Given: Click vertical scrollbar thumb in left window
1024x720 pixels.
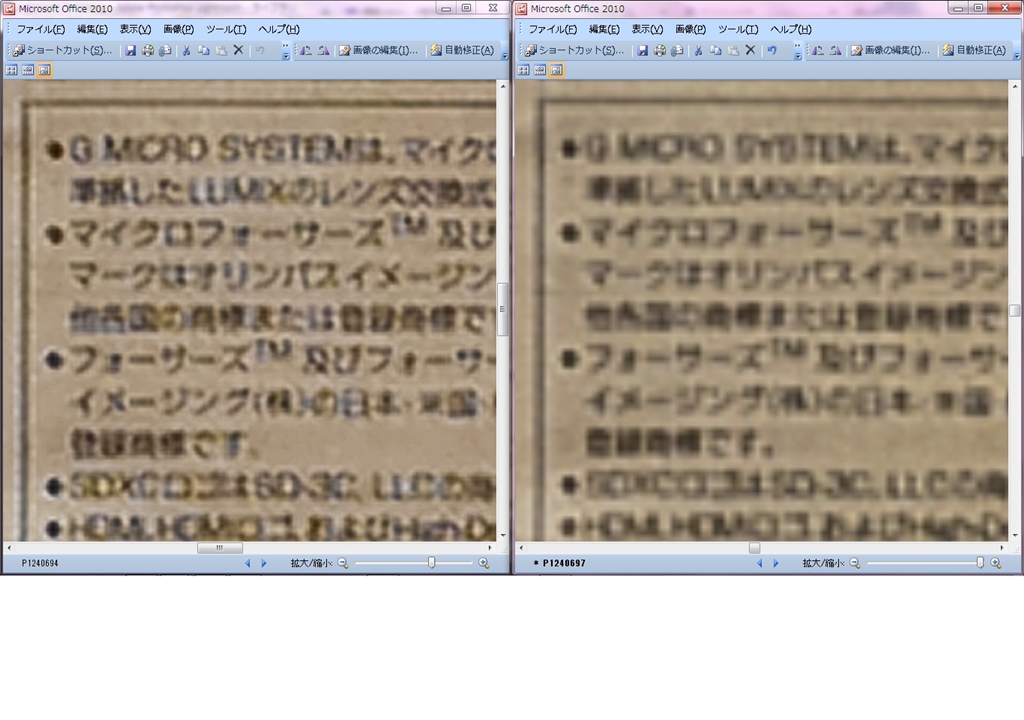Looking at the screenshot, I should point(502,309).
